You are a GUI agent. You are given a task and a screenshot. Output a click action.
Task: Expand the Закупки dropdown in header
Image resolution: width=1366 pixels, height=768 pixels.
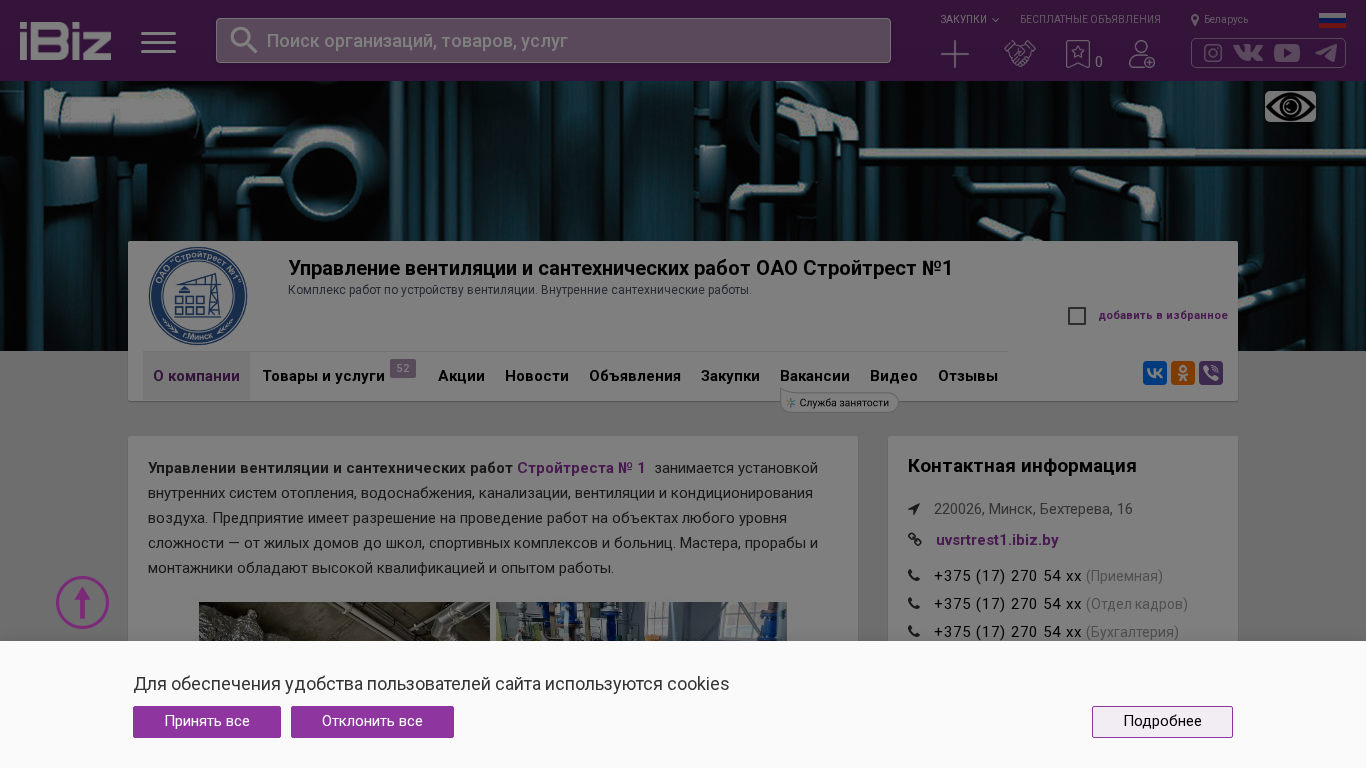969,20
